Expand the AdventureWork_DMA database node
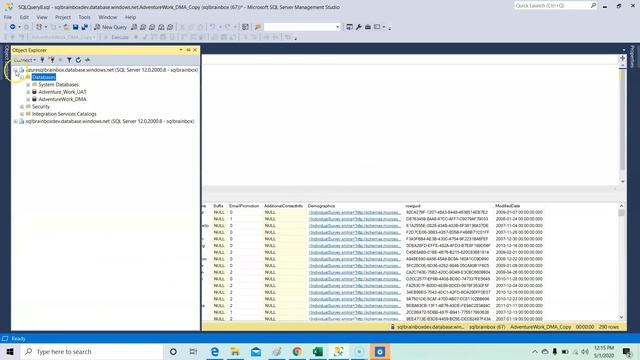The width and height of the screenshot is (640, 360). pos(28,99)
